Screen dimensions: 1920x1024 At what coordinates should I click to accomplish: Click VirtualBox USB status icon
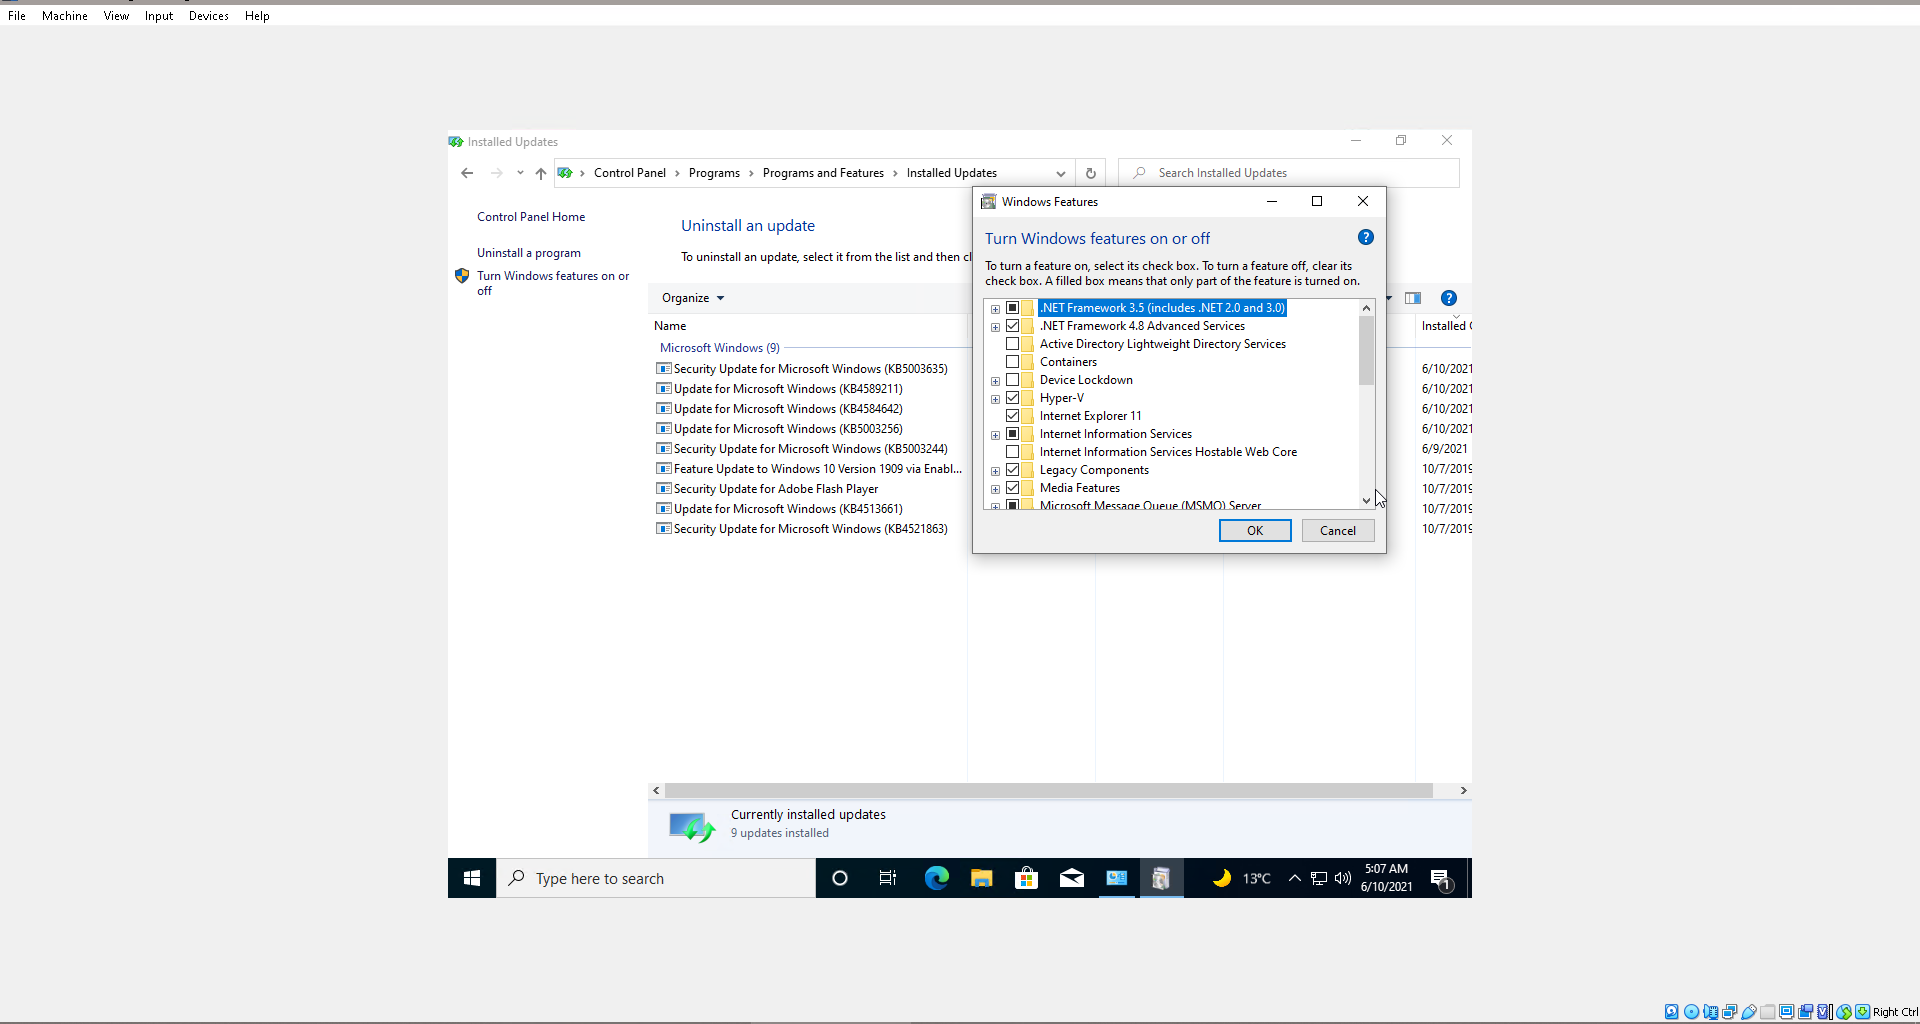coord(1749,1011)
